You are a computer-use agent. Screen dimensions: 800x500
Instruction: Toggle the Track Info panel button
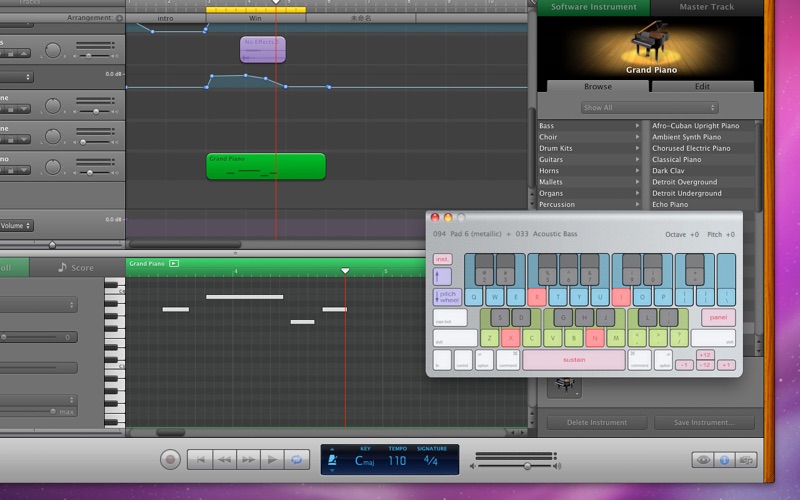725,460
